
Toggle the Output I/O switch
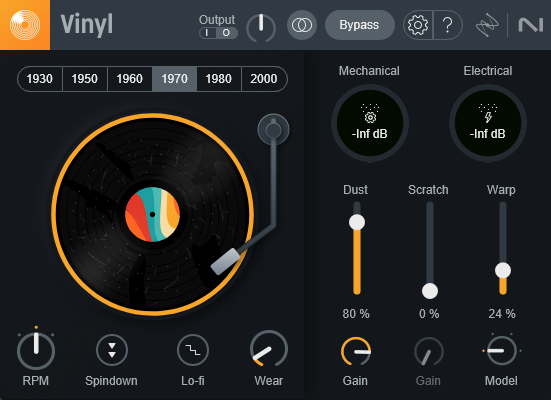(218, 33)
